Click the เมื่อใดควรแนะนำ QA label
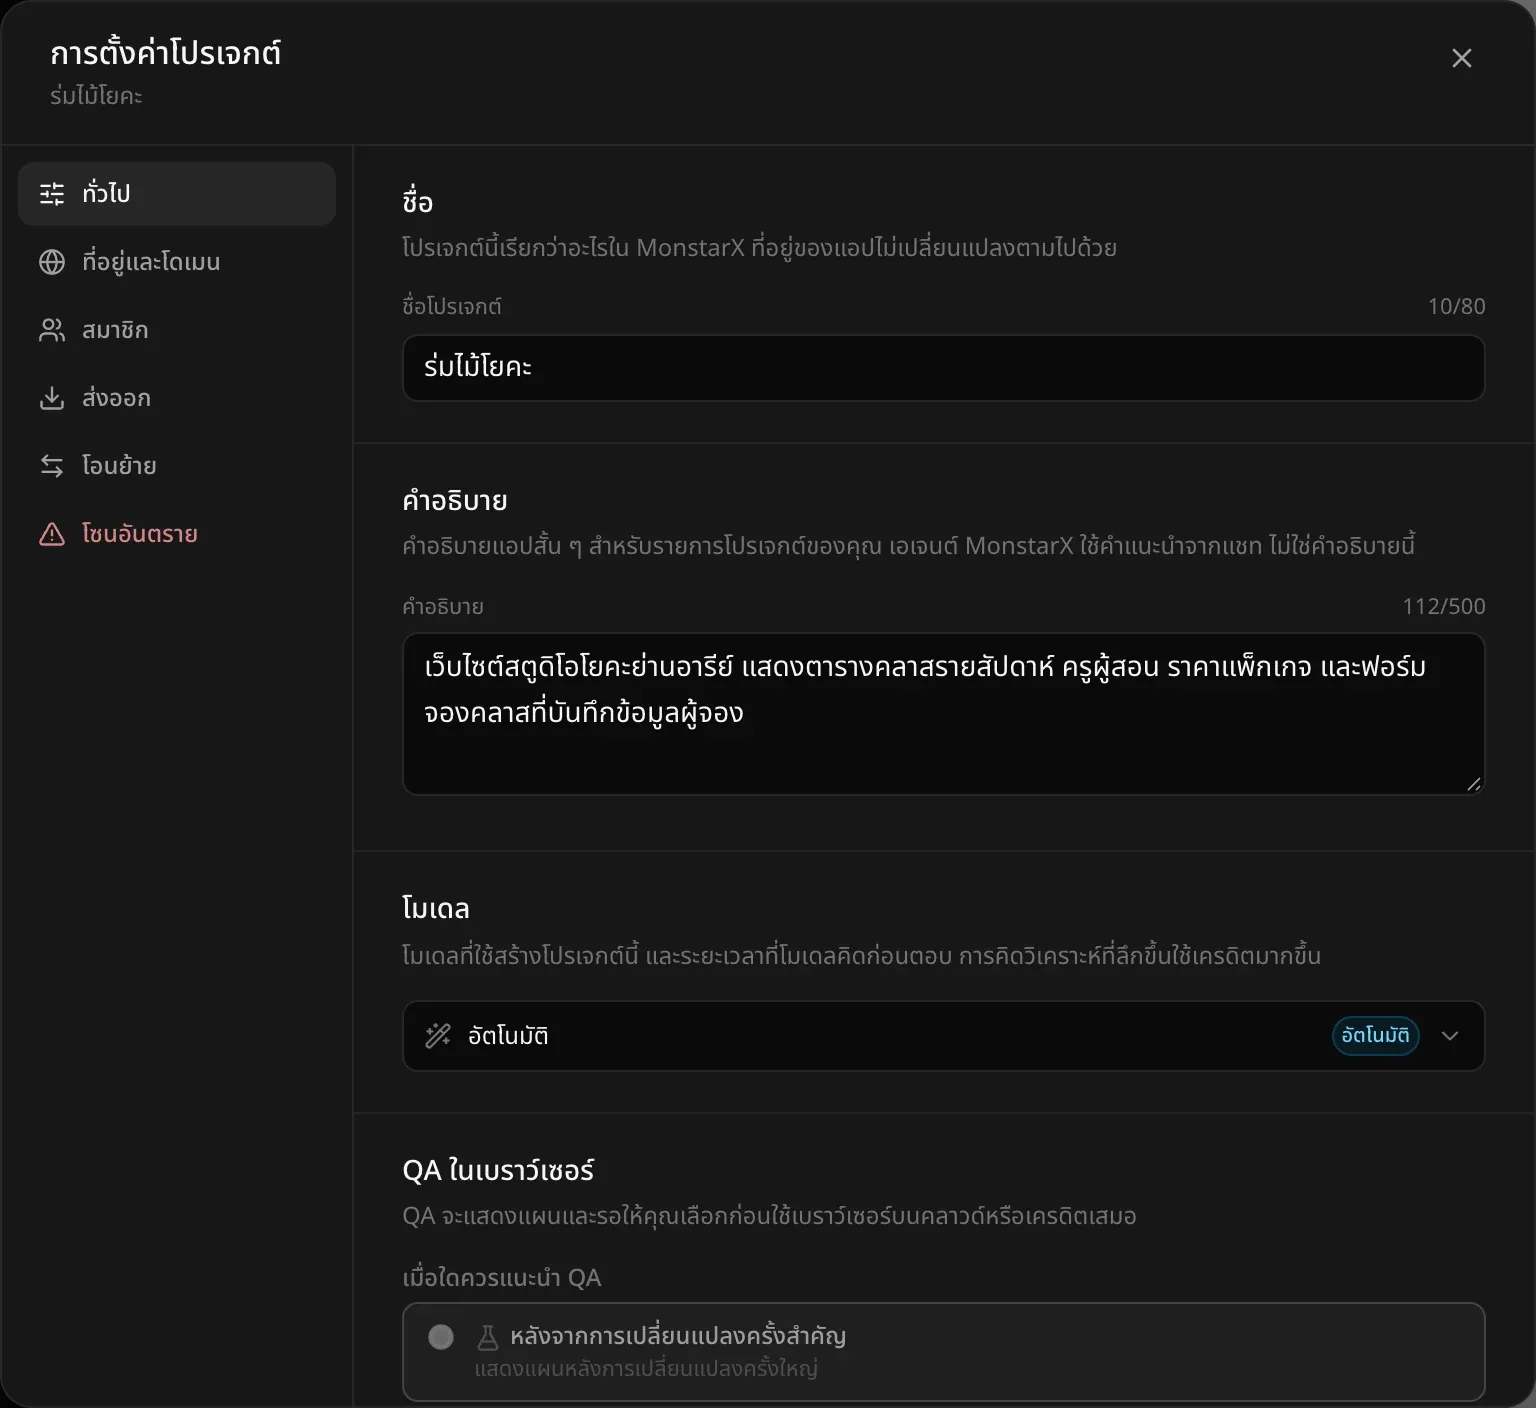 coord(501,1278)
